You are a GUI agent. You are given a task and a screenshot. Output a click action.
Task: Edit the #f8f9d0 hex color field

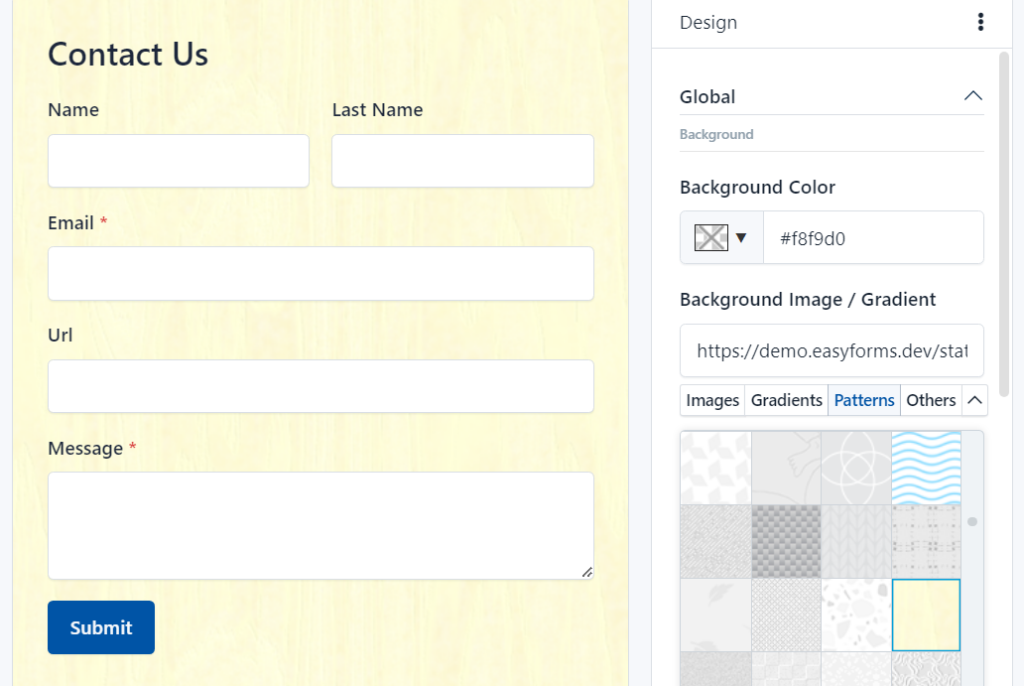(x=873, y=238)
